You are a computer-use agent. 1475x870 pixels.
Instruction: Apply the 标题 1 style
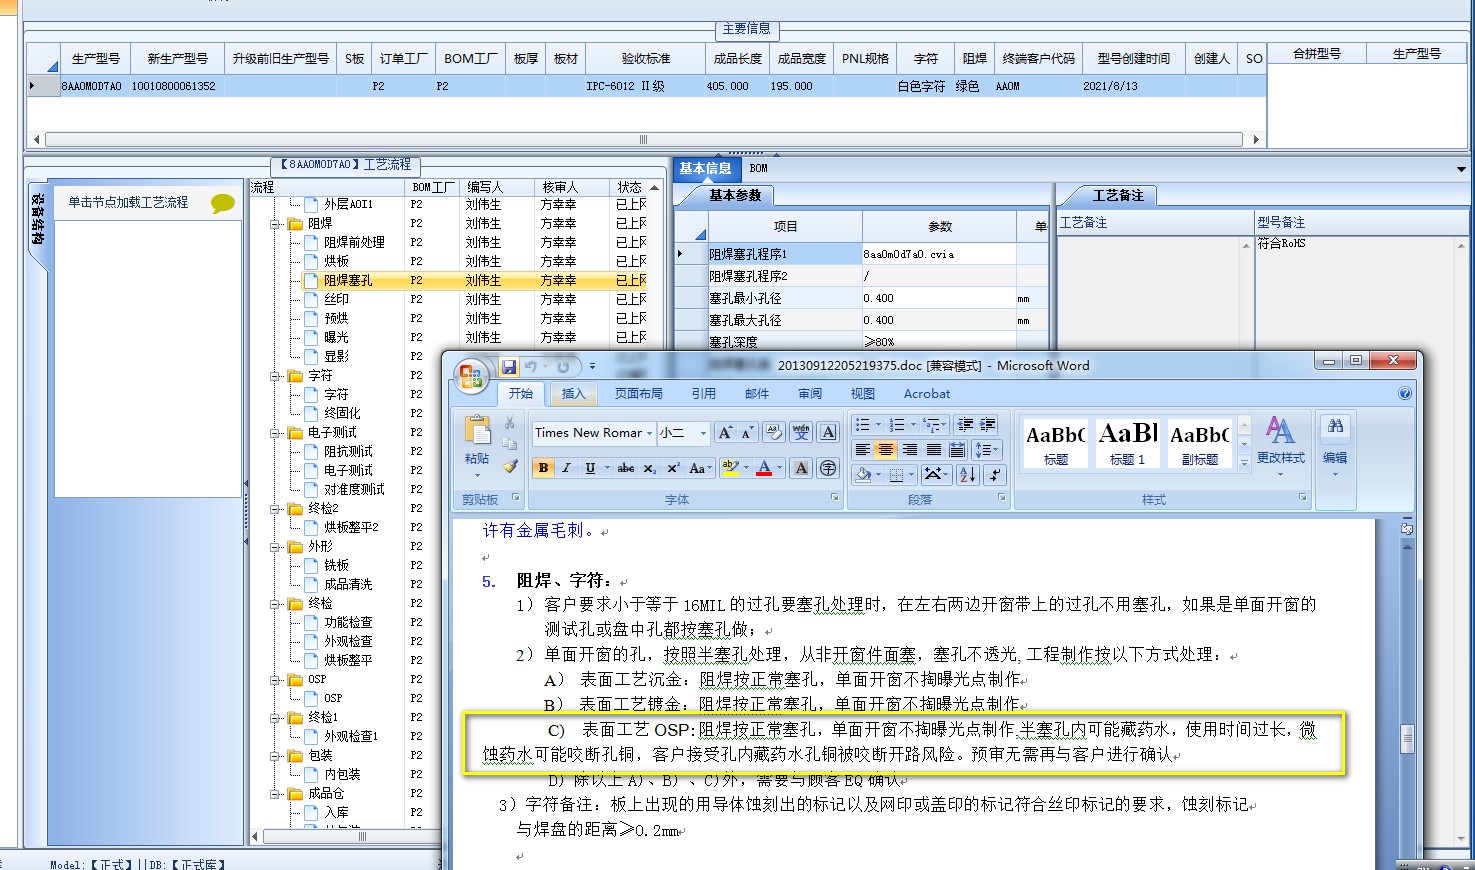[1128, 443]
